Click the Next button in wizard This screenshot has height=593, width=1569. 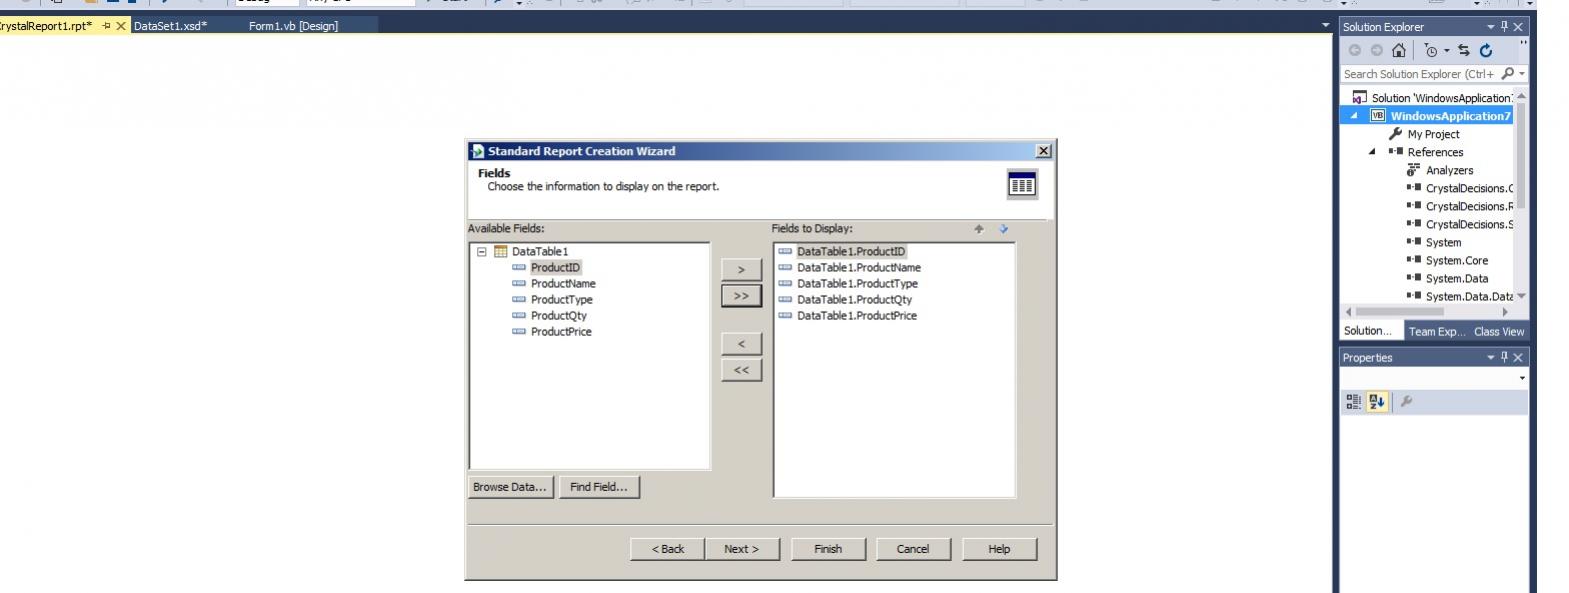point(742,549)
